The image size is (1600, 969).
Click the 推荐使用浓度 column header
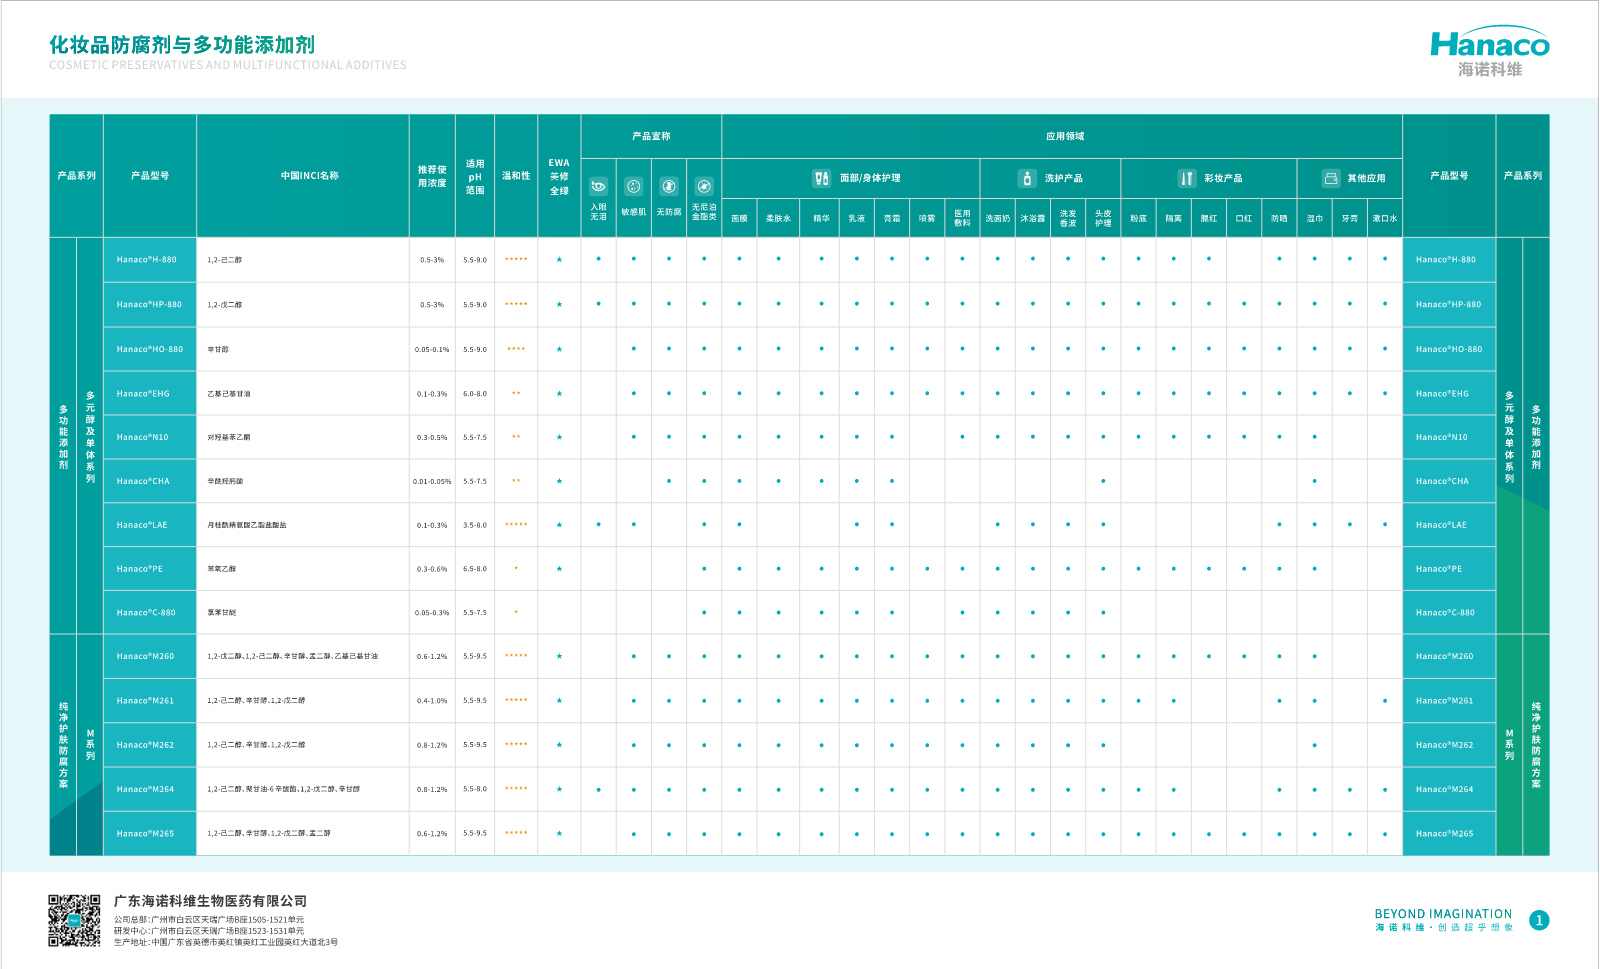tap(432, 176)
